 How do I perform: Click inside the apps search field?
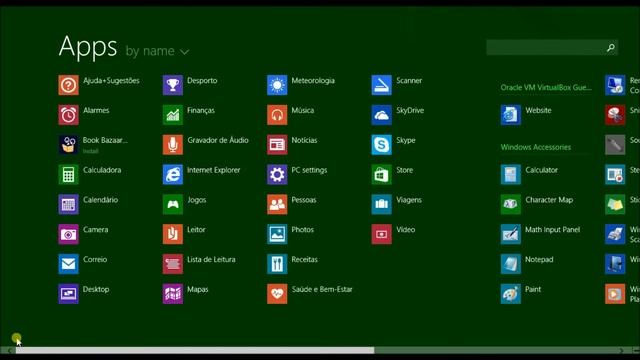coord(552,47)
